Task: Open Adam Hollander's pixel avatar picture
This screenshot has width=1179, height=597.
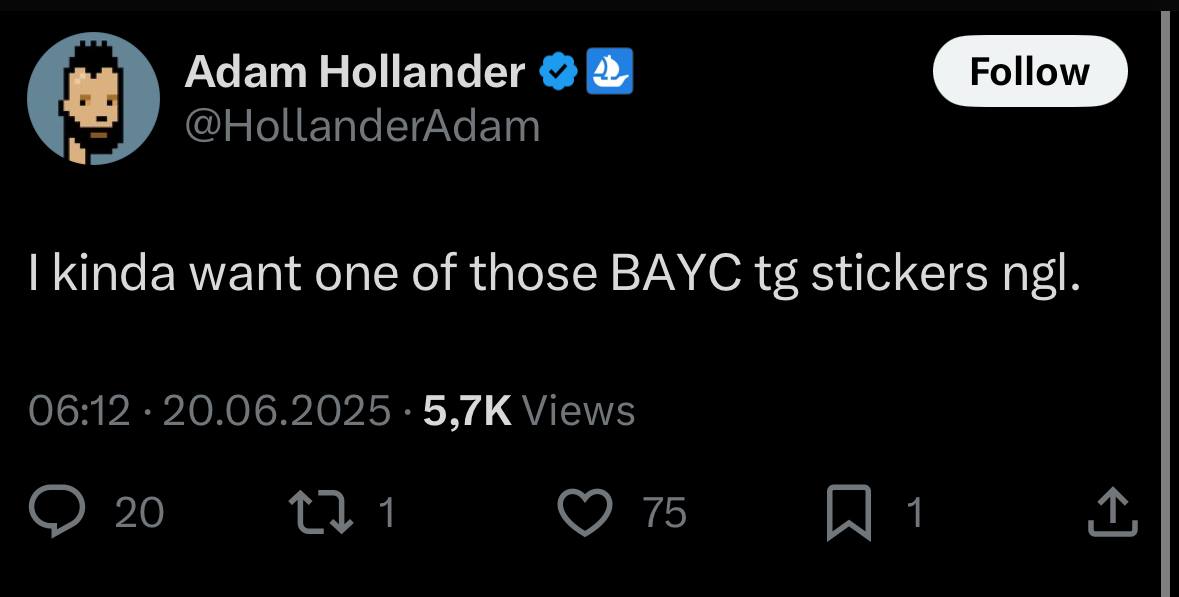Action: click(x=93, y=98)
